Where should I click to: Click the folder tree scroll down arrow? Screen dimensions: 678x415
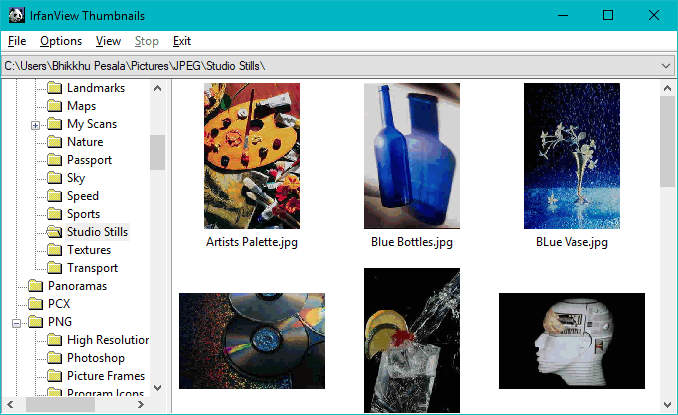[158, 388]
